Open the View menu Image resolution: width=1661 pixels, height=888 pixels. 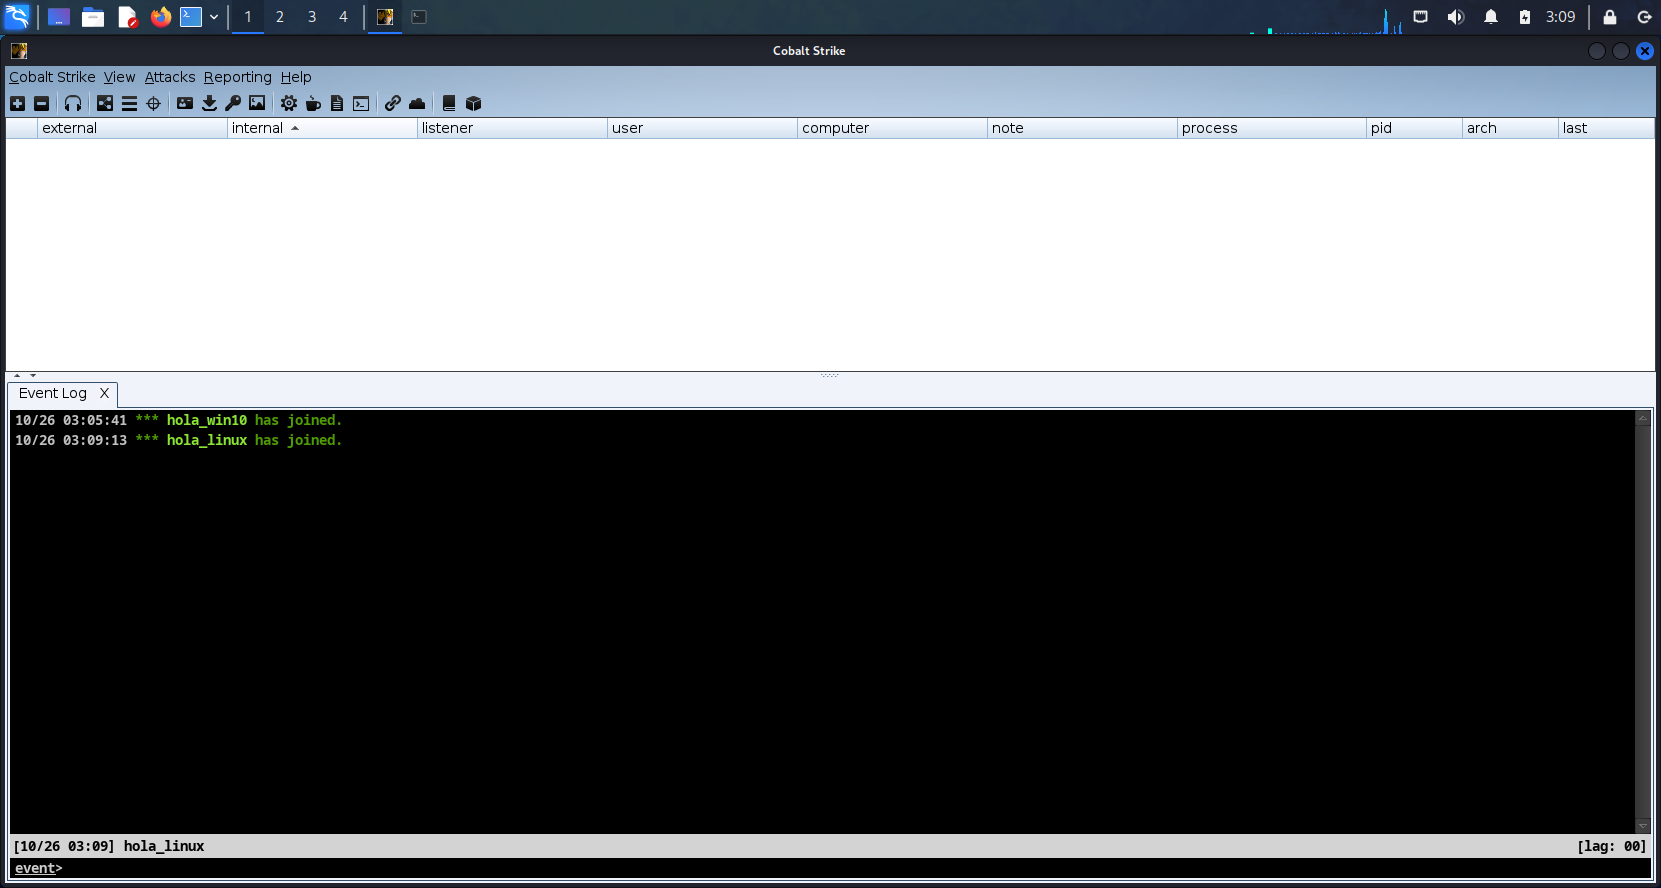point(119,77)
